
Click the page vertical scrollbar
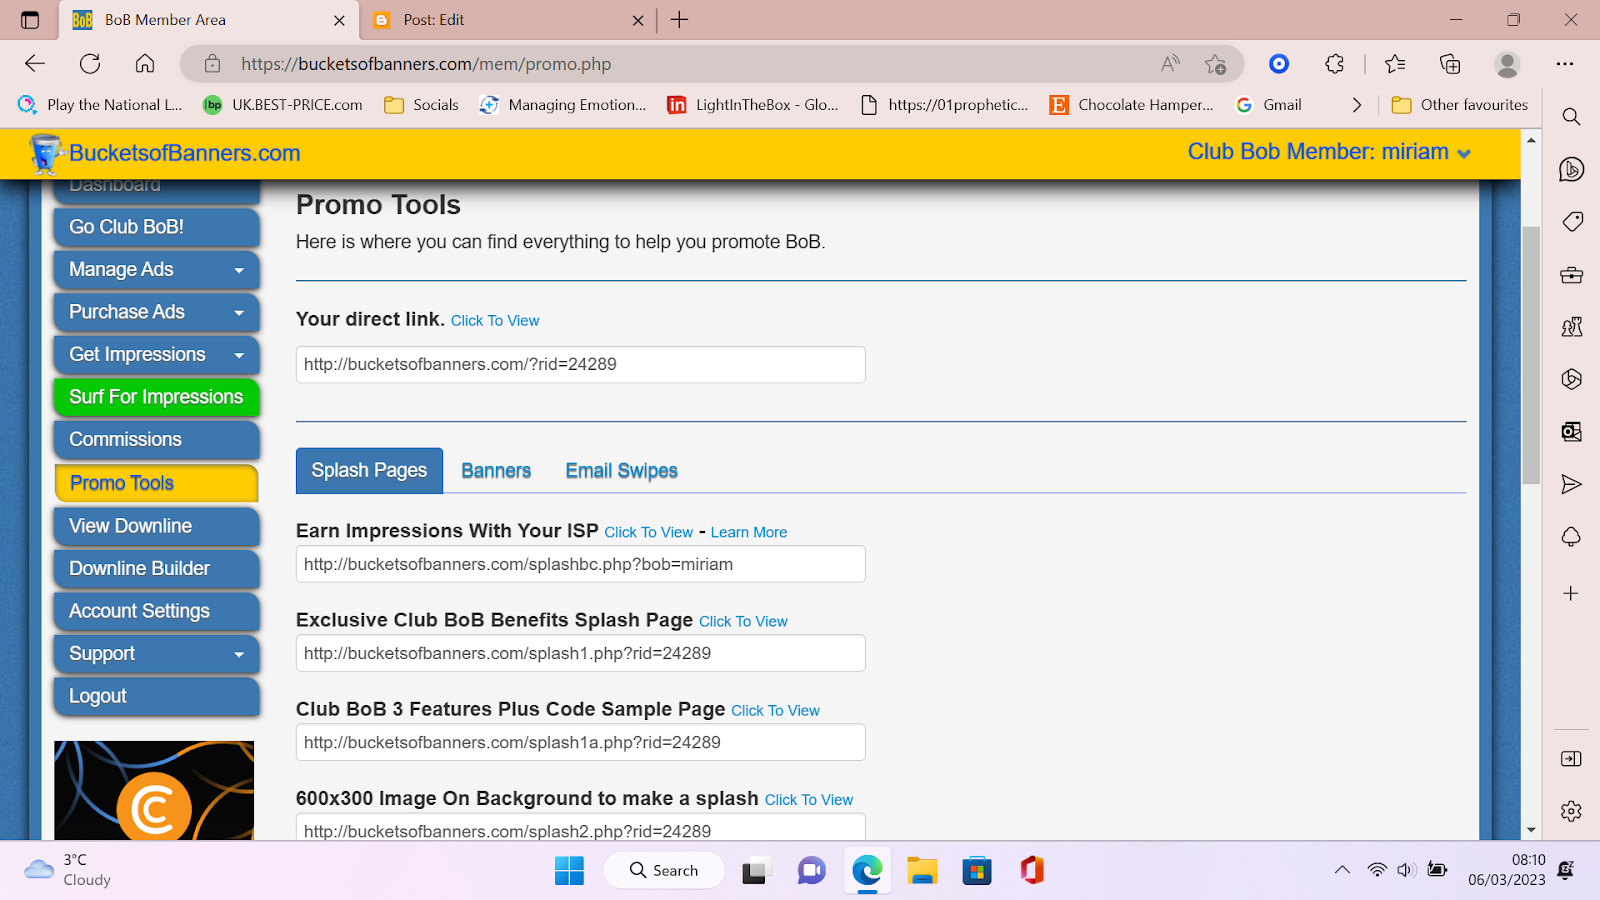[1531, 355]
